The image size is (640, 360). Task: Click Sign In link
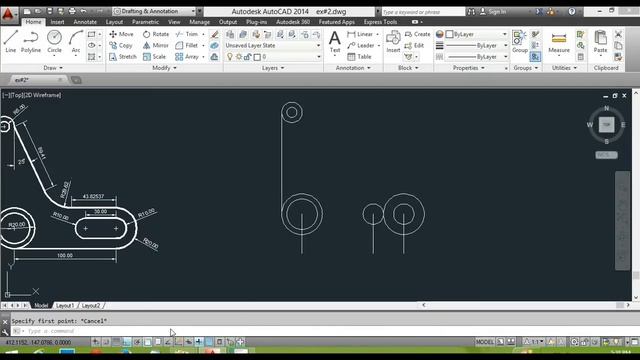click(x=497, y=11)
